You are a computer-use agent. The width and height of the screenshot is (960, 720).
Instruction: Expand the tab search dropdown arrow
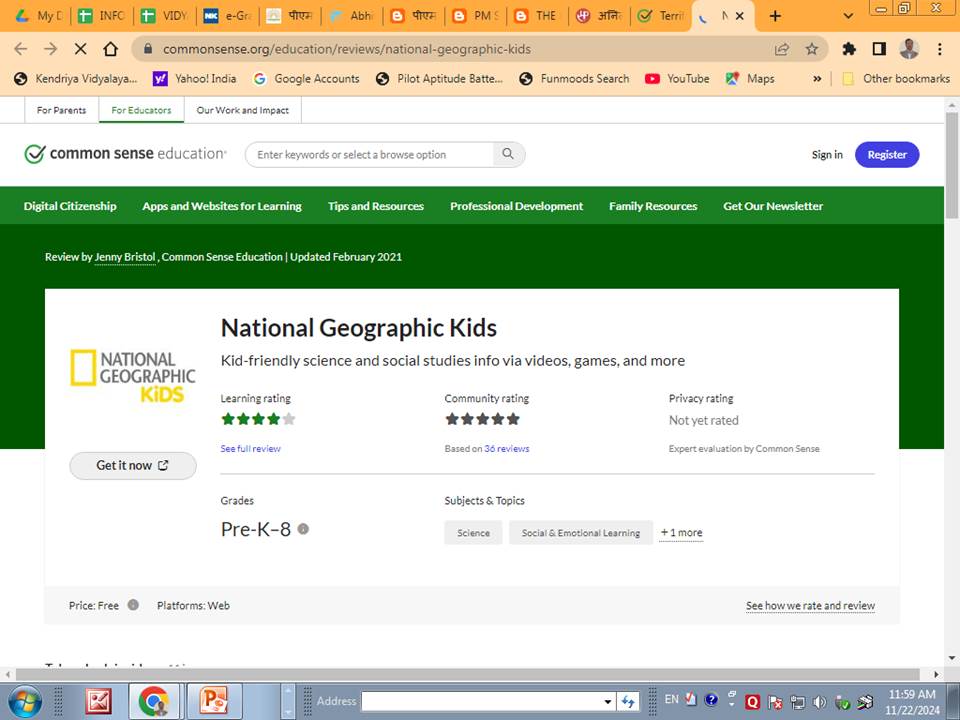[x=848, y=16]
